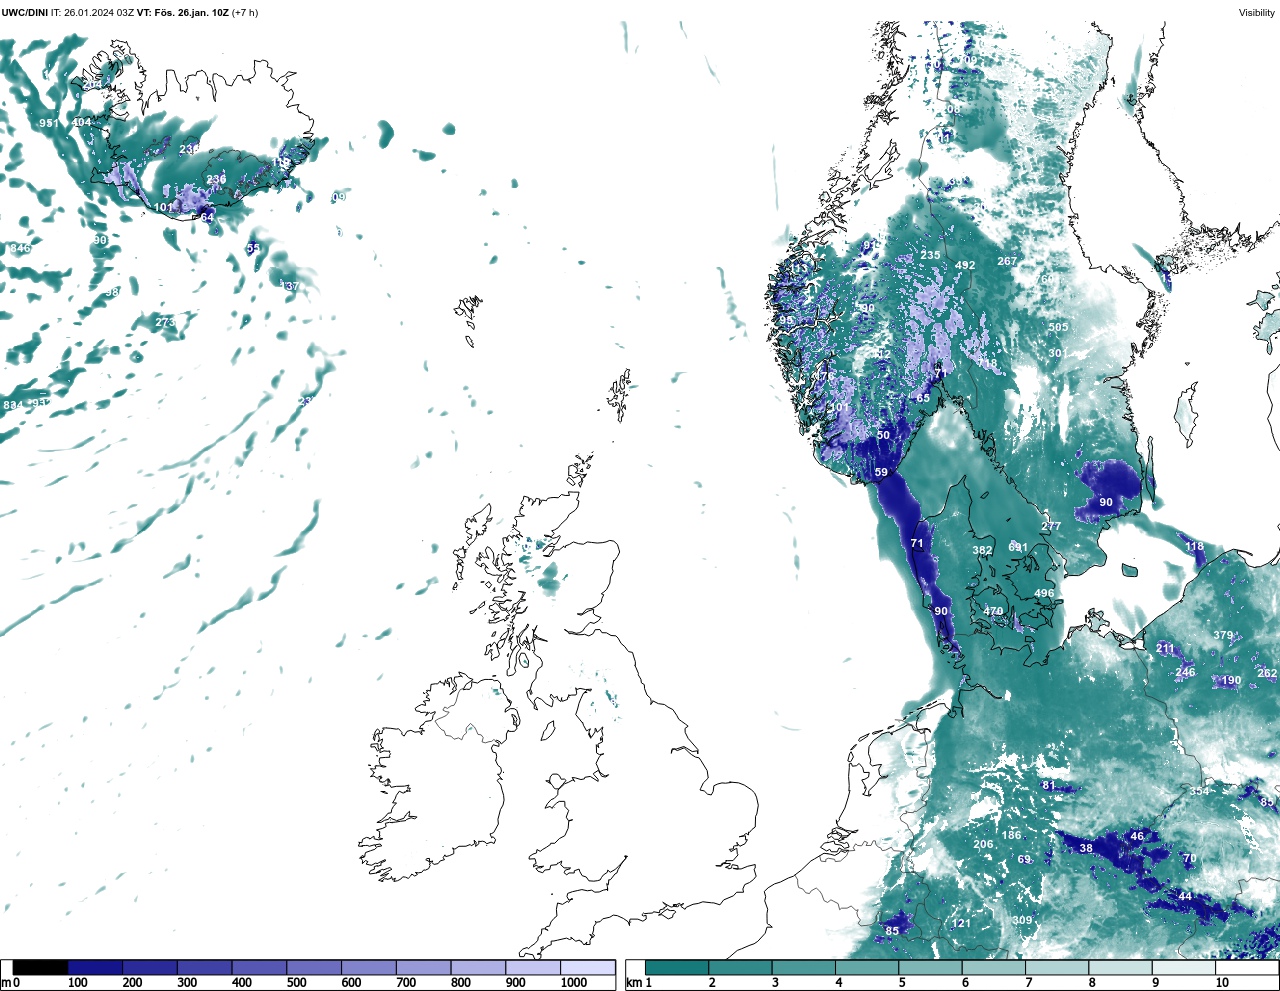This screenshot has width=1280, height=991.
Task: Click the "44" value in southern Germany
Action: click(1185, 896)
